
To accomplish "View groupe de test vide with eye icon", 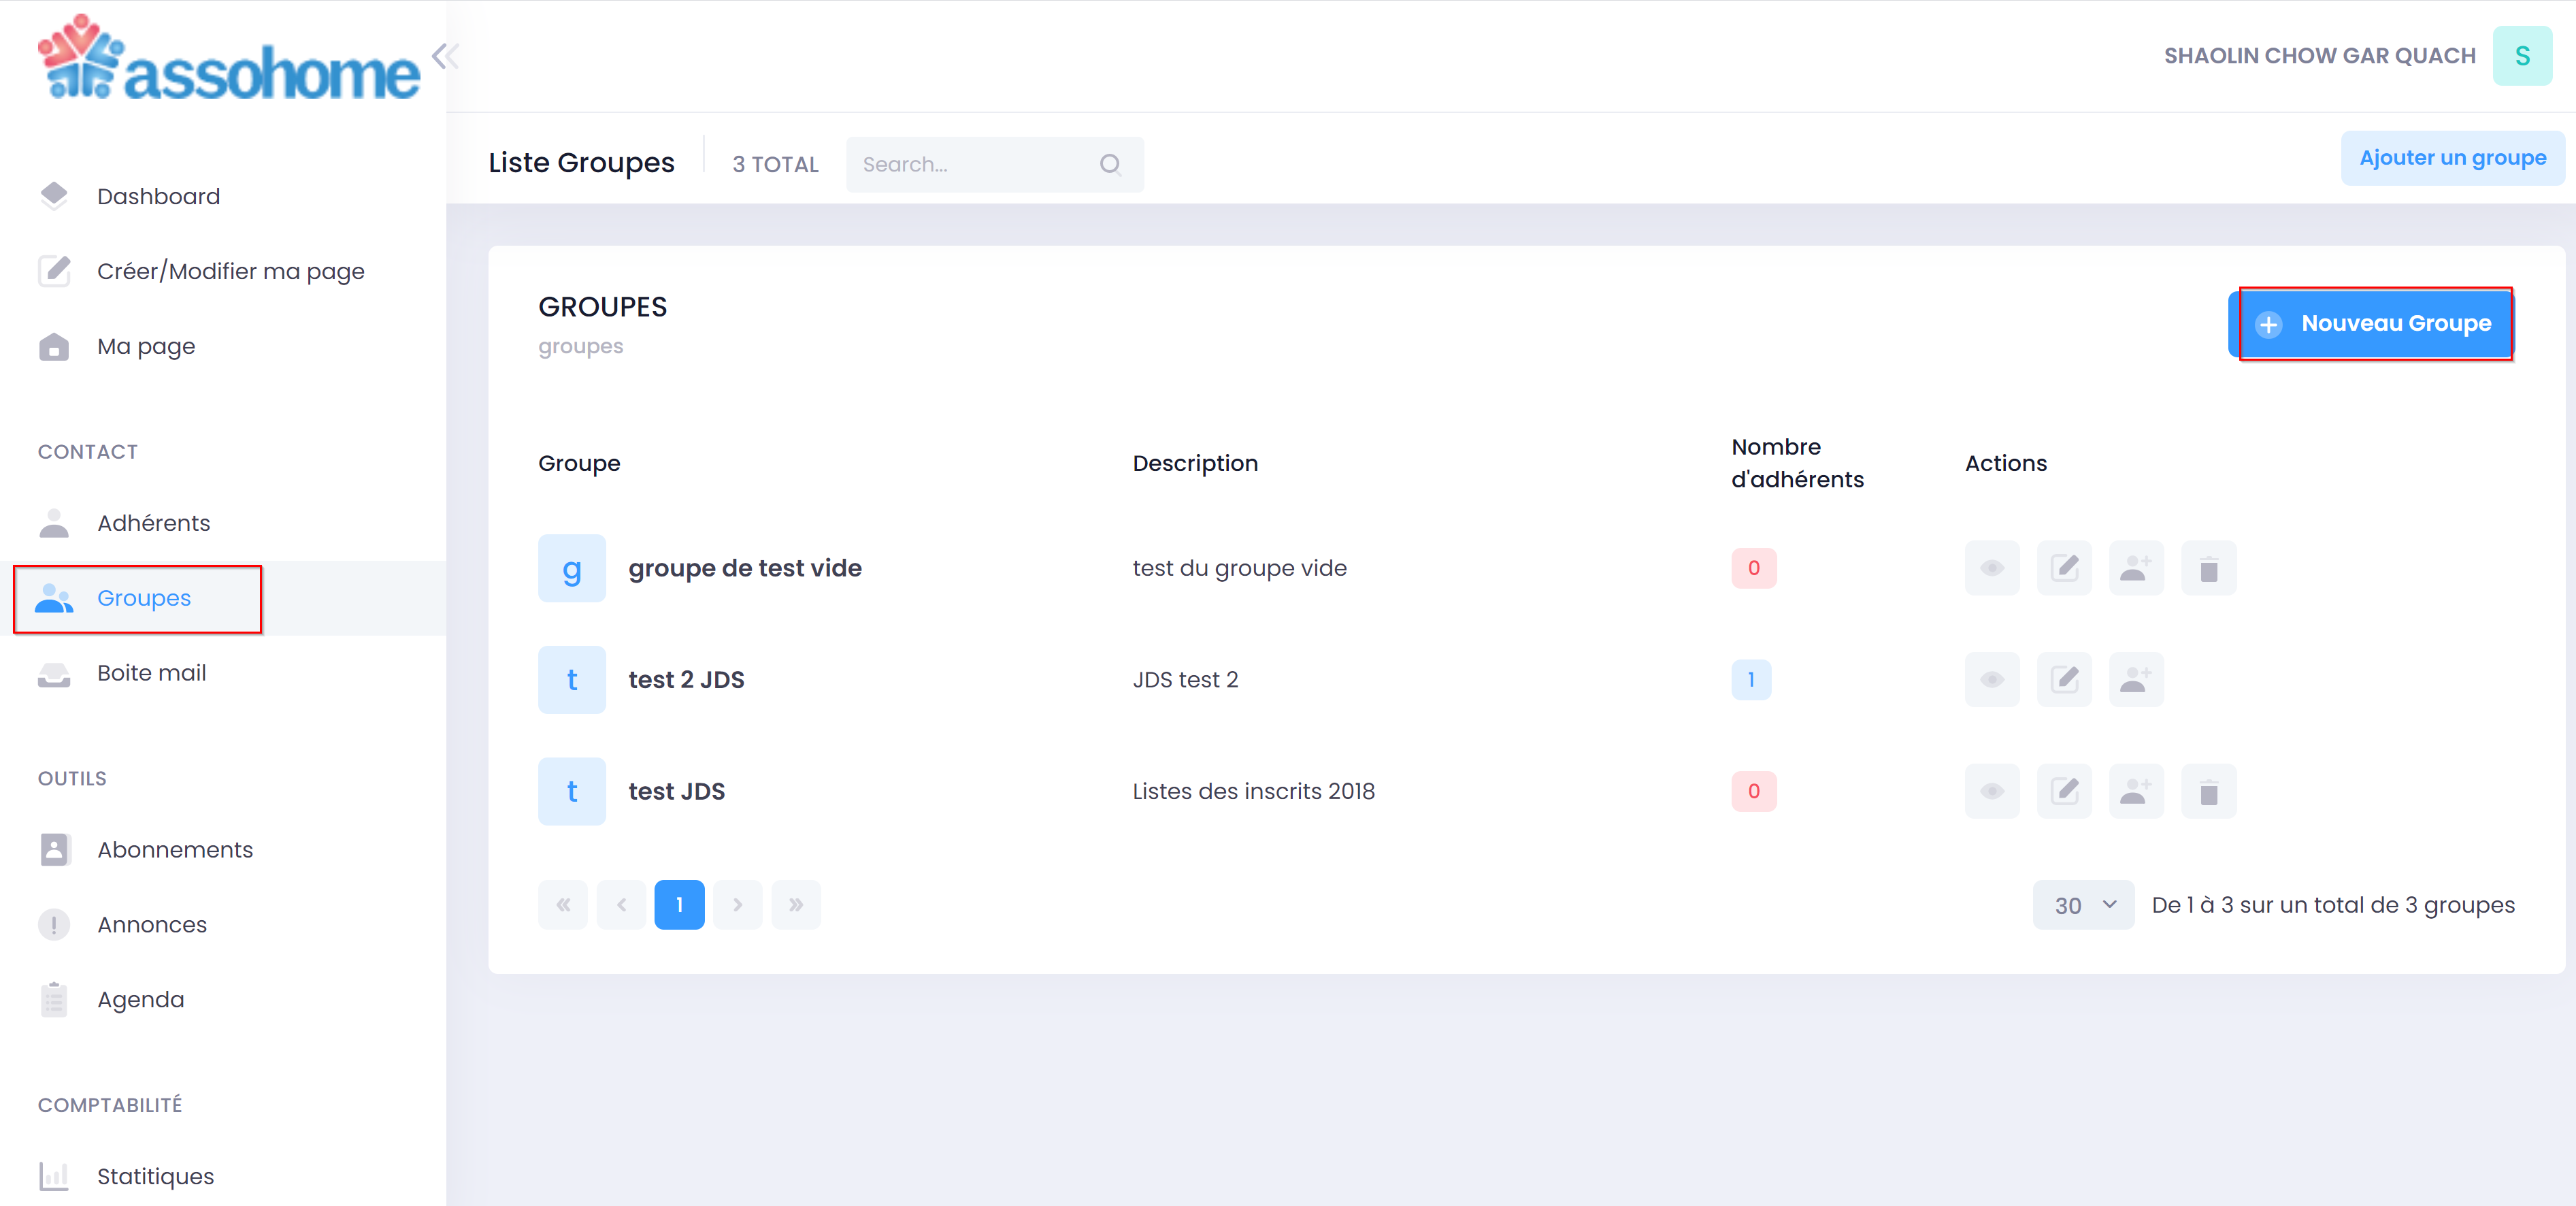I will pyautogui.click(x=1991, y=568).
